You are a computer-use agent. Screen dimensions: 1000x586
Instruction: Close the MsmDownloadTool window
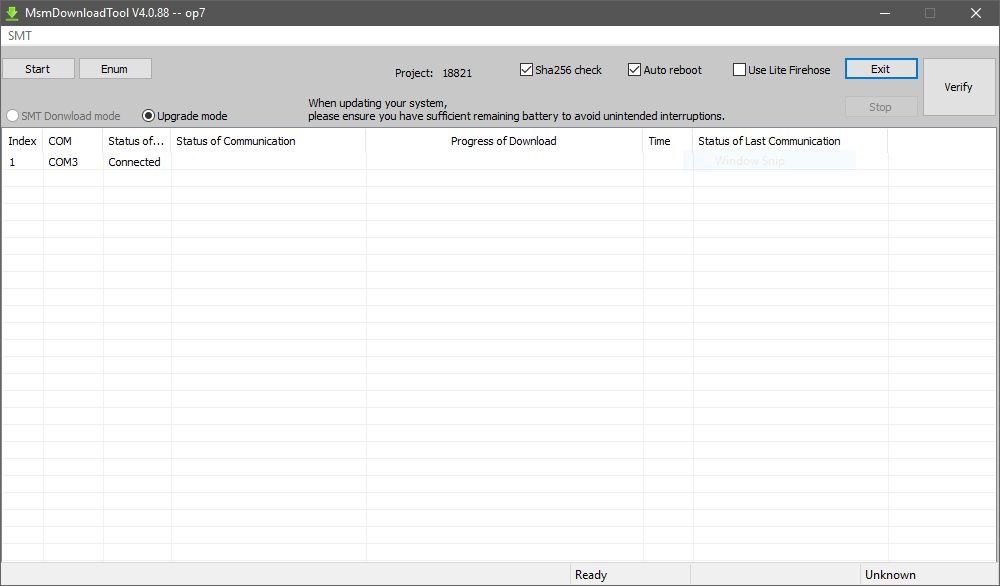976,13
